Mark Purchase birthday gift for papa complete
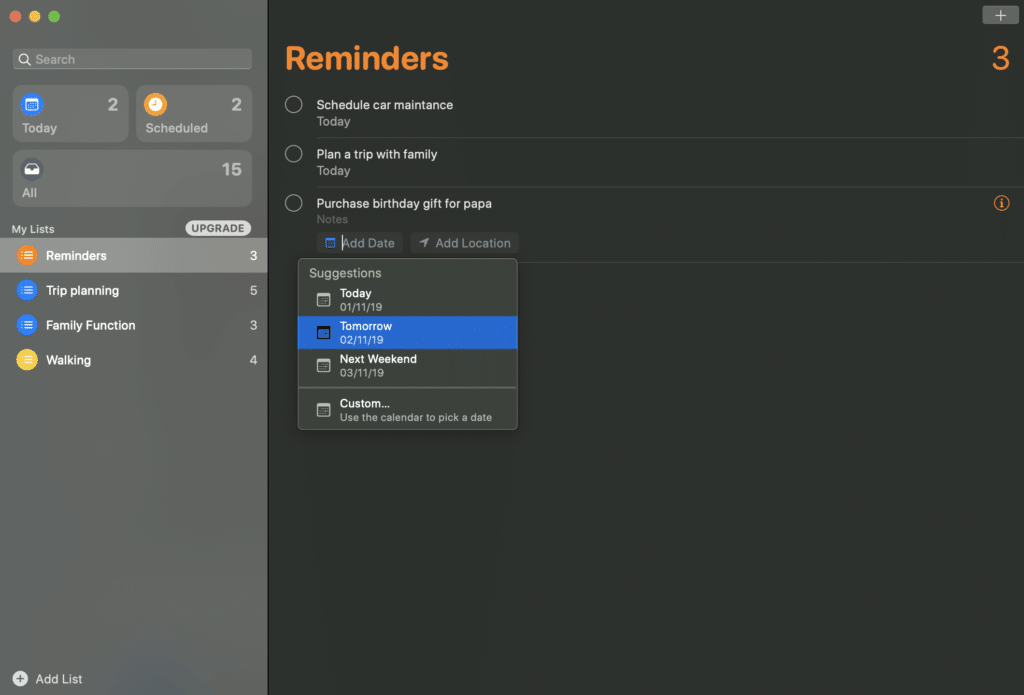 tap(294, 203)
